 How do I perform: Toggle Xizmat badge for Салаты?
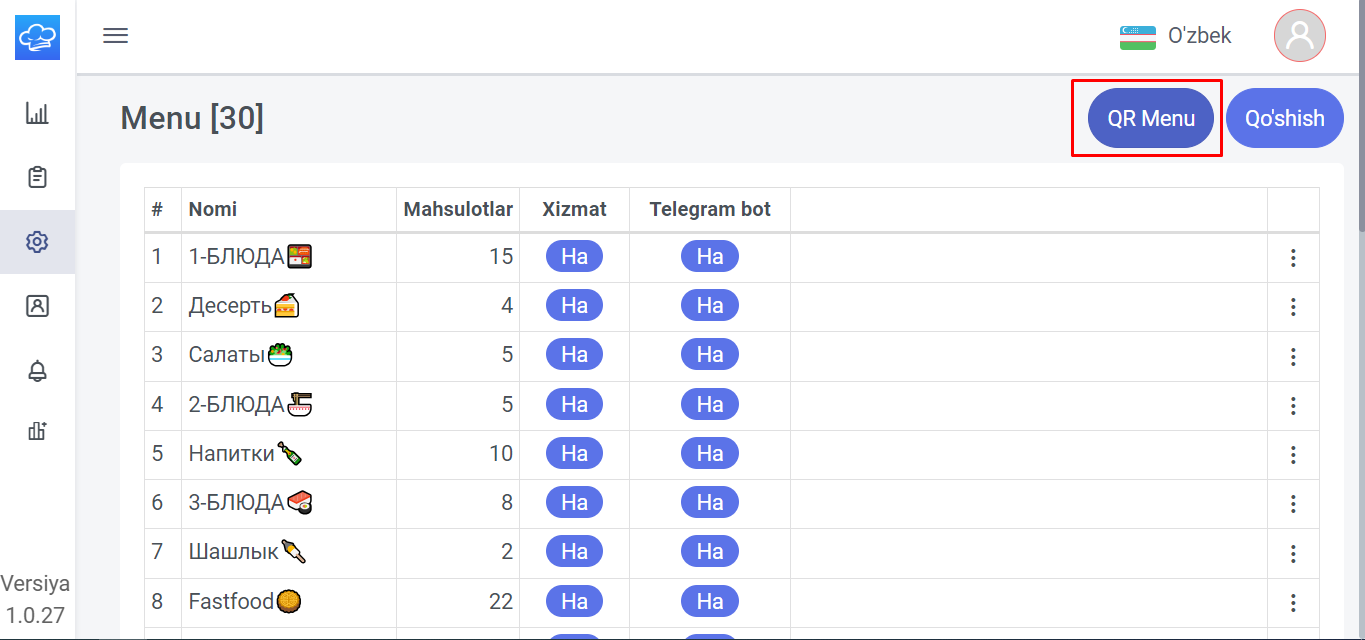pos(574,355)
